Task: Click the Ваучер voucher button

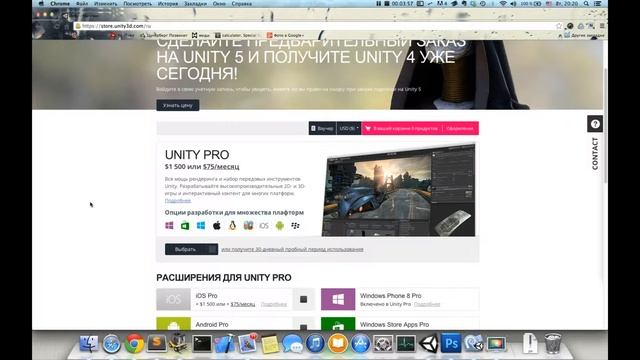Action: 322,128
